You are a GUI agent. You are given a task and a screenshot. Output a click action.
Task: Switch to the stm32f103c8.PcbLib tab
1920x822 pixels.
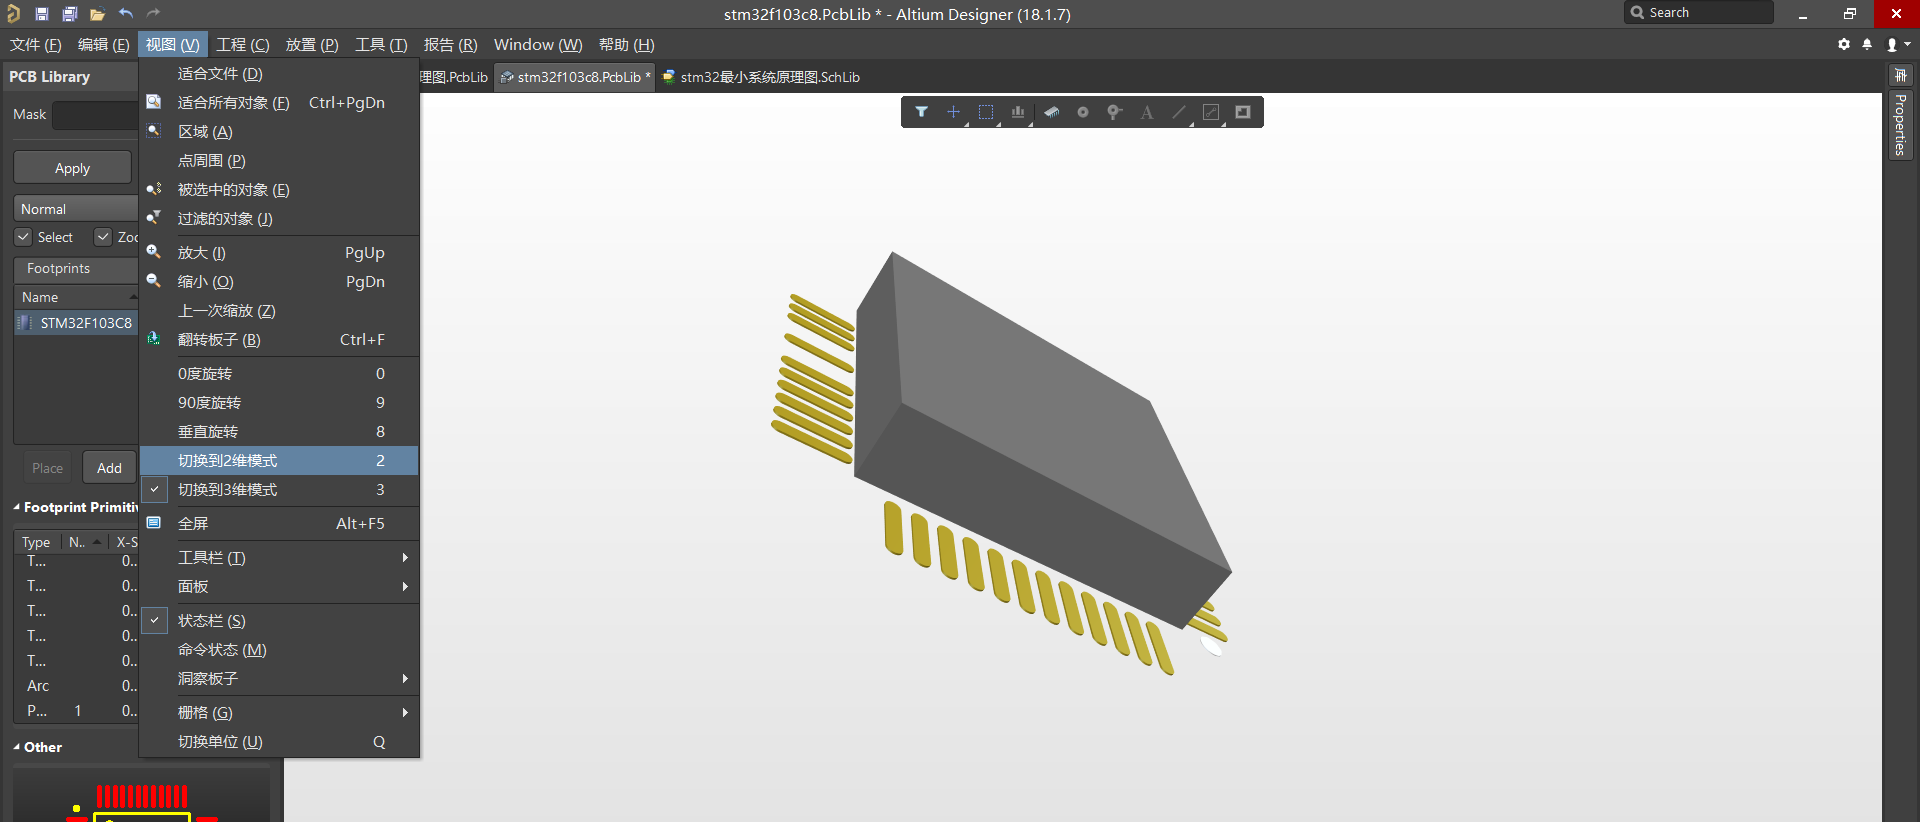(576, 77)
